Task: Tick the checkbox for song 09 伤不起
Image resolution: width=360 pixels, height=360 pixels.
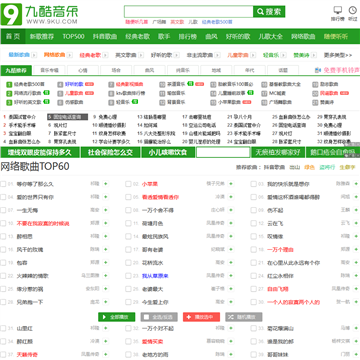Action: click(x=254, y=210)
